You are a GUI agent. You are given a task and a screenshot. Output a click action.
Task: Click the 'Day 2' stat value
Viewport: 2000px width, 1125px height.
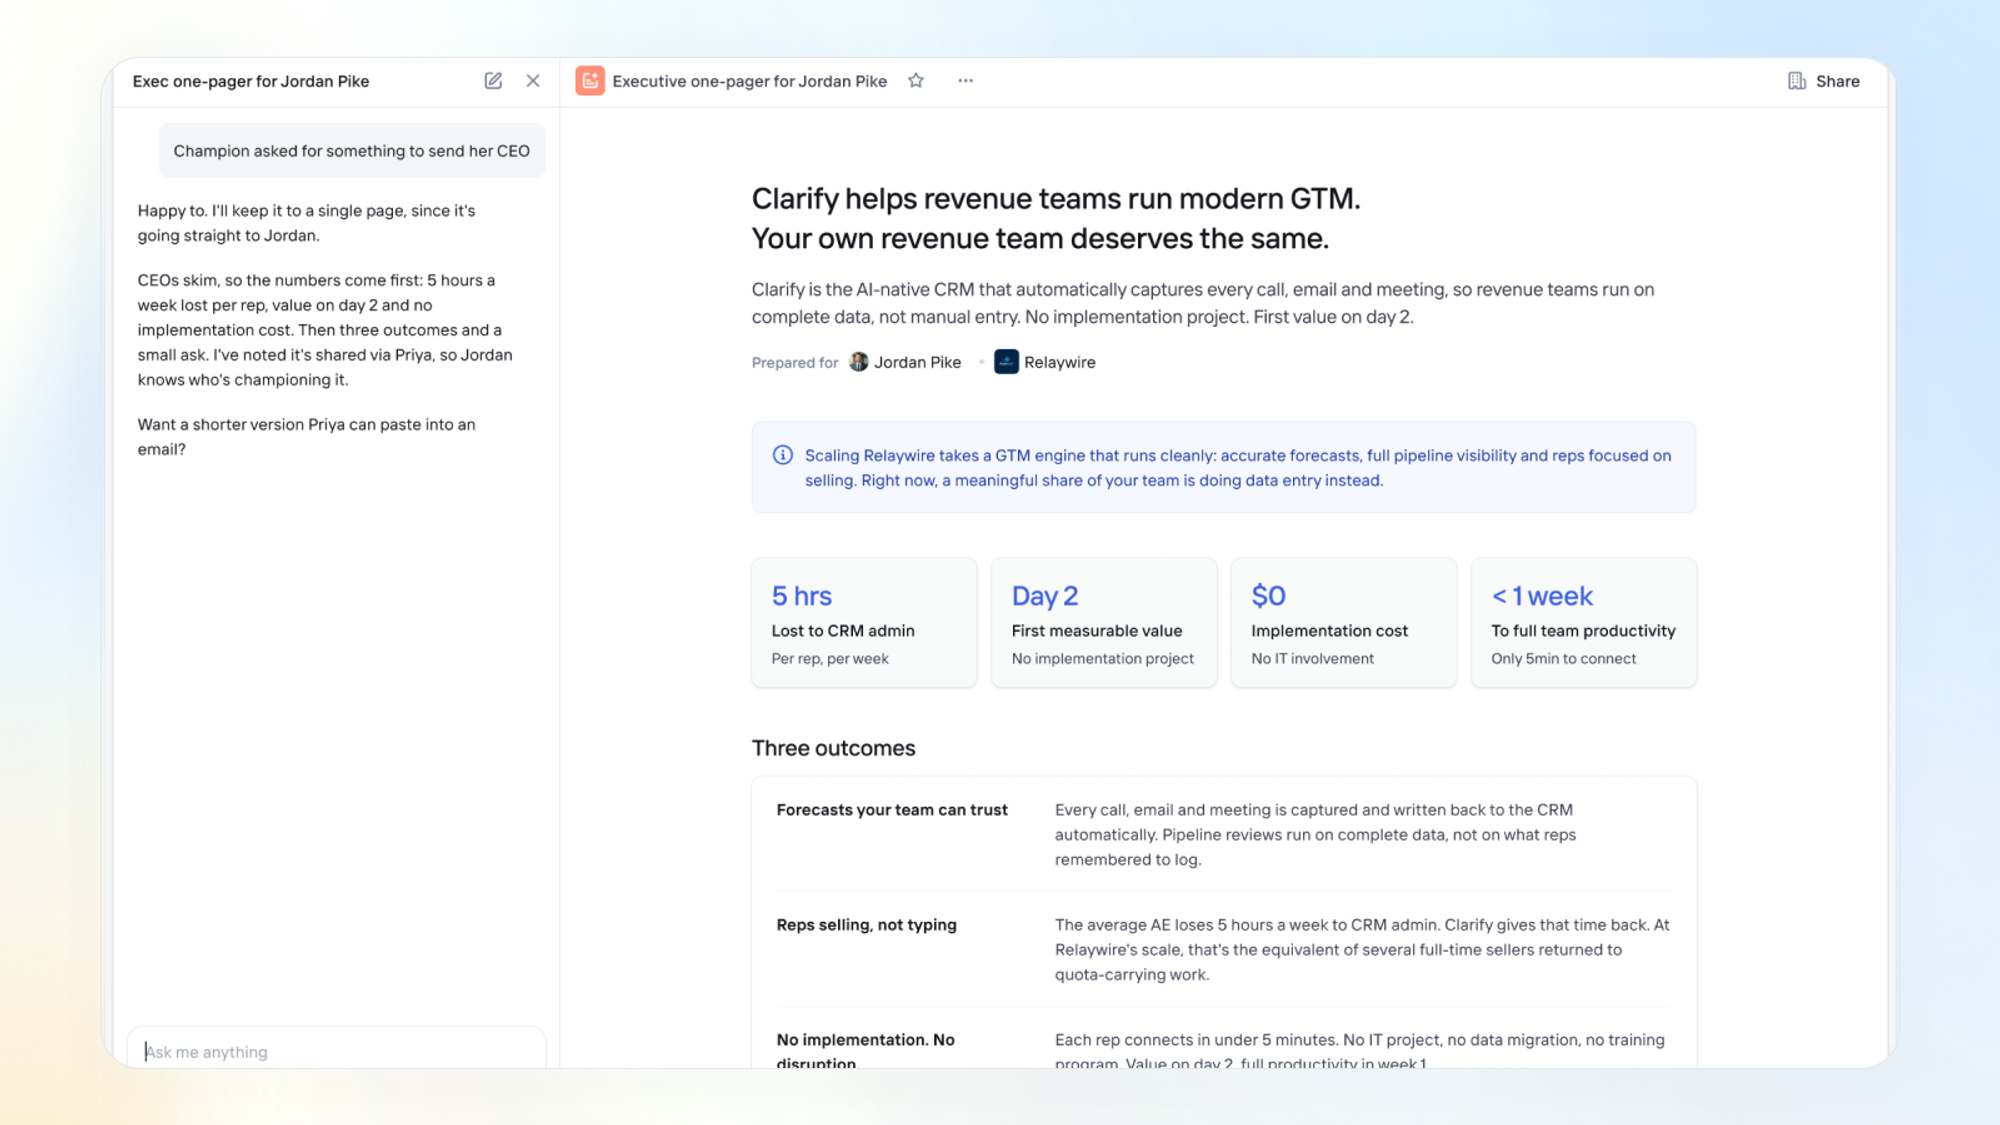[x=1045, y=596]
